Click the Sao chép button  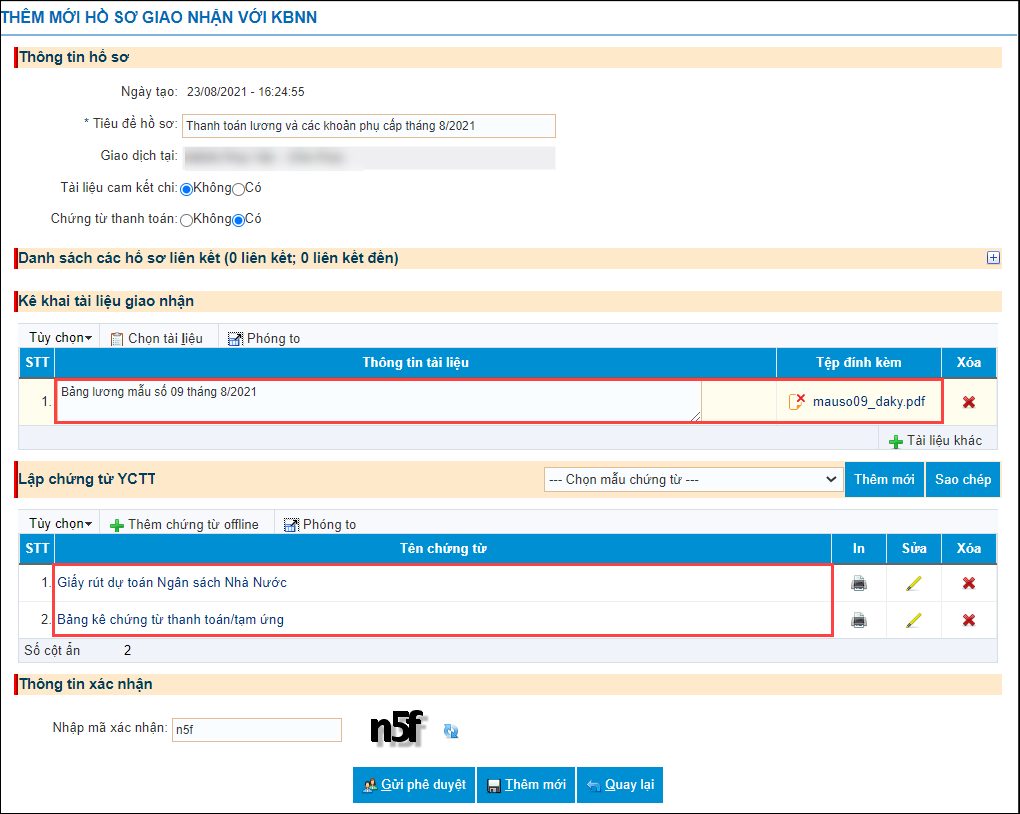[x=963, y=480]
